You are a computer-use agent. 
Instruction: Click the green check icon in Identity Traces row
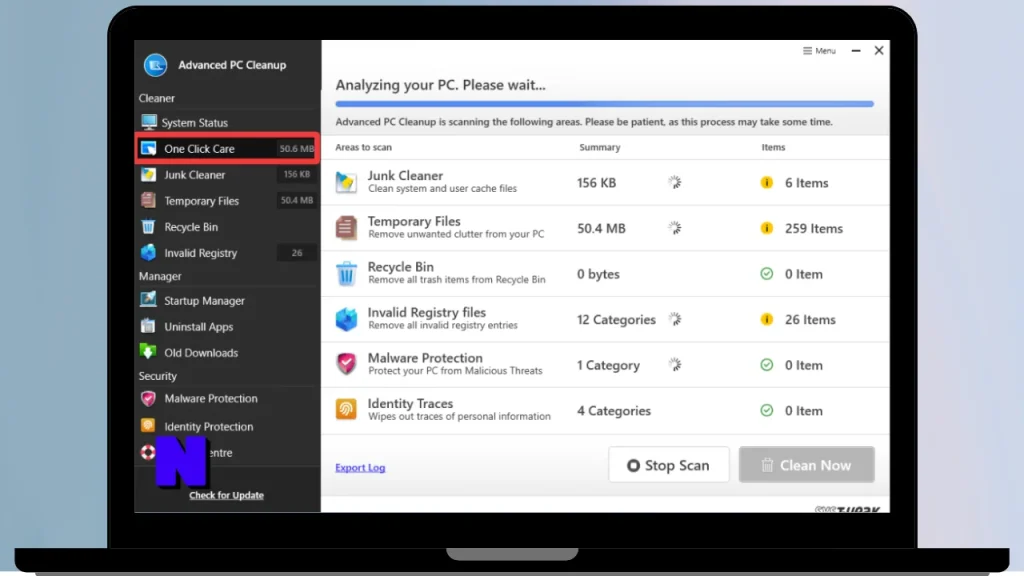click(x=767, y=410)
